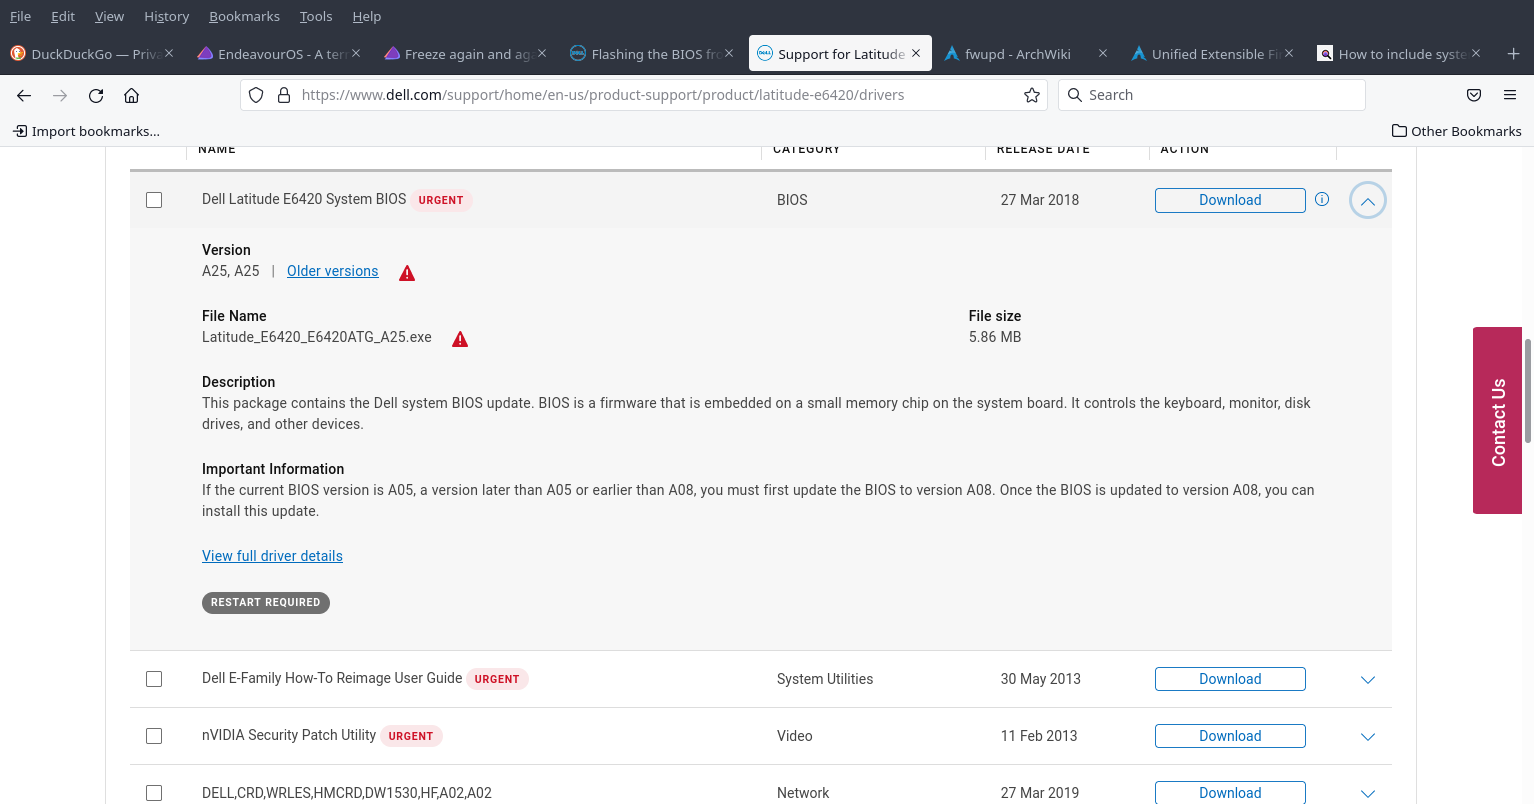1534x804 pixels.
Task: Open the Tools menu
Action: point(316,16)
